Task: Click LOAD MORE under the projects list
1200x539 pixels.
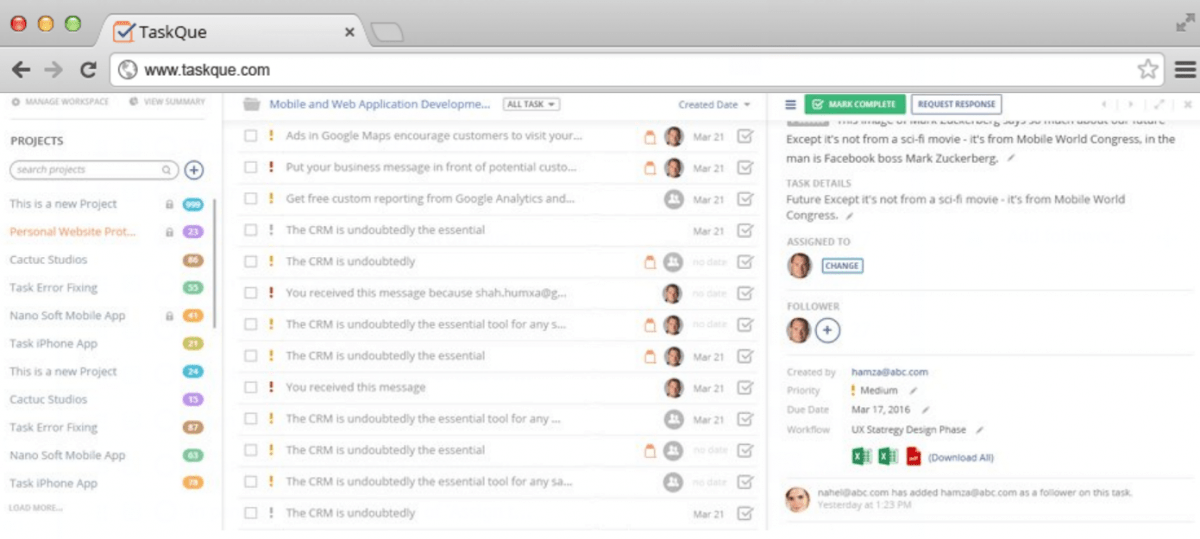Action: 36,508
